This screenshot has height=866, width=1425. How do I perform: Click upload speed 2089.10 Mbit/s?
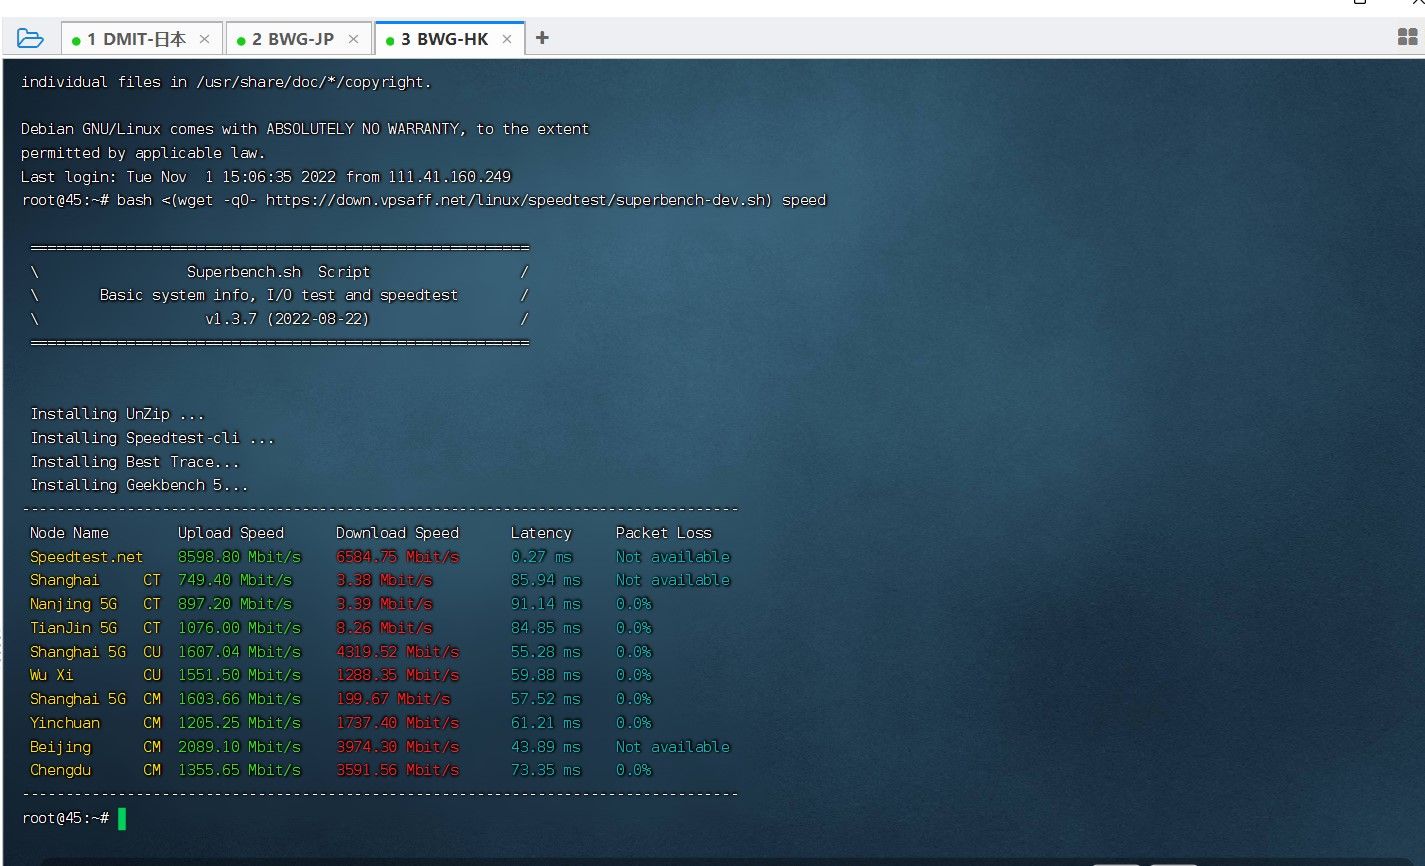239,747
